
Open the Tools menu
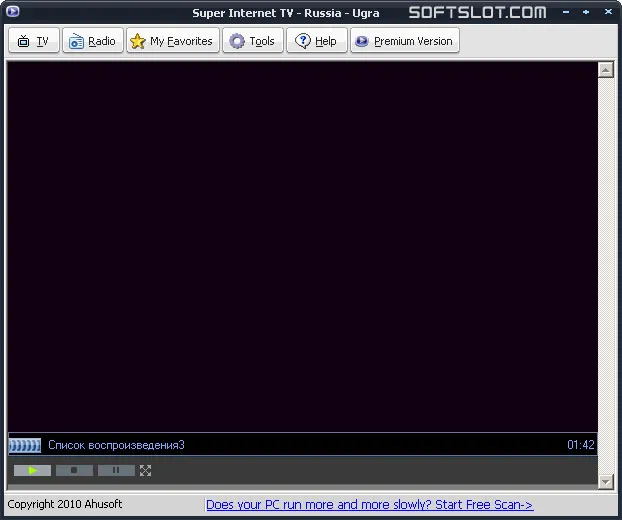coord(253,40)
